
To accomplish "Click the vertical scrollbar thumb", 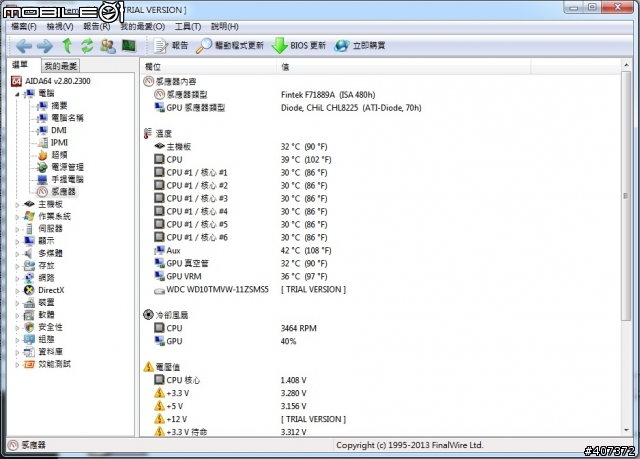I will coord(626,196).
